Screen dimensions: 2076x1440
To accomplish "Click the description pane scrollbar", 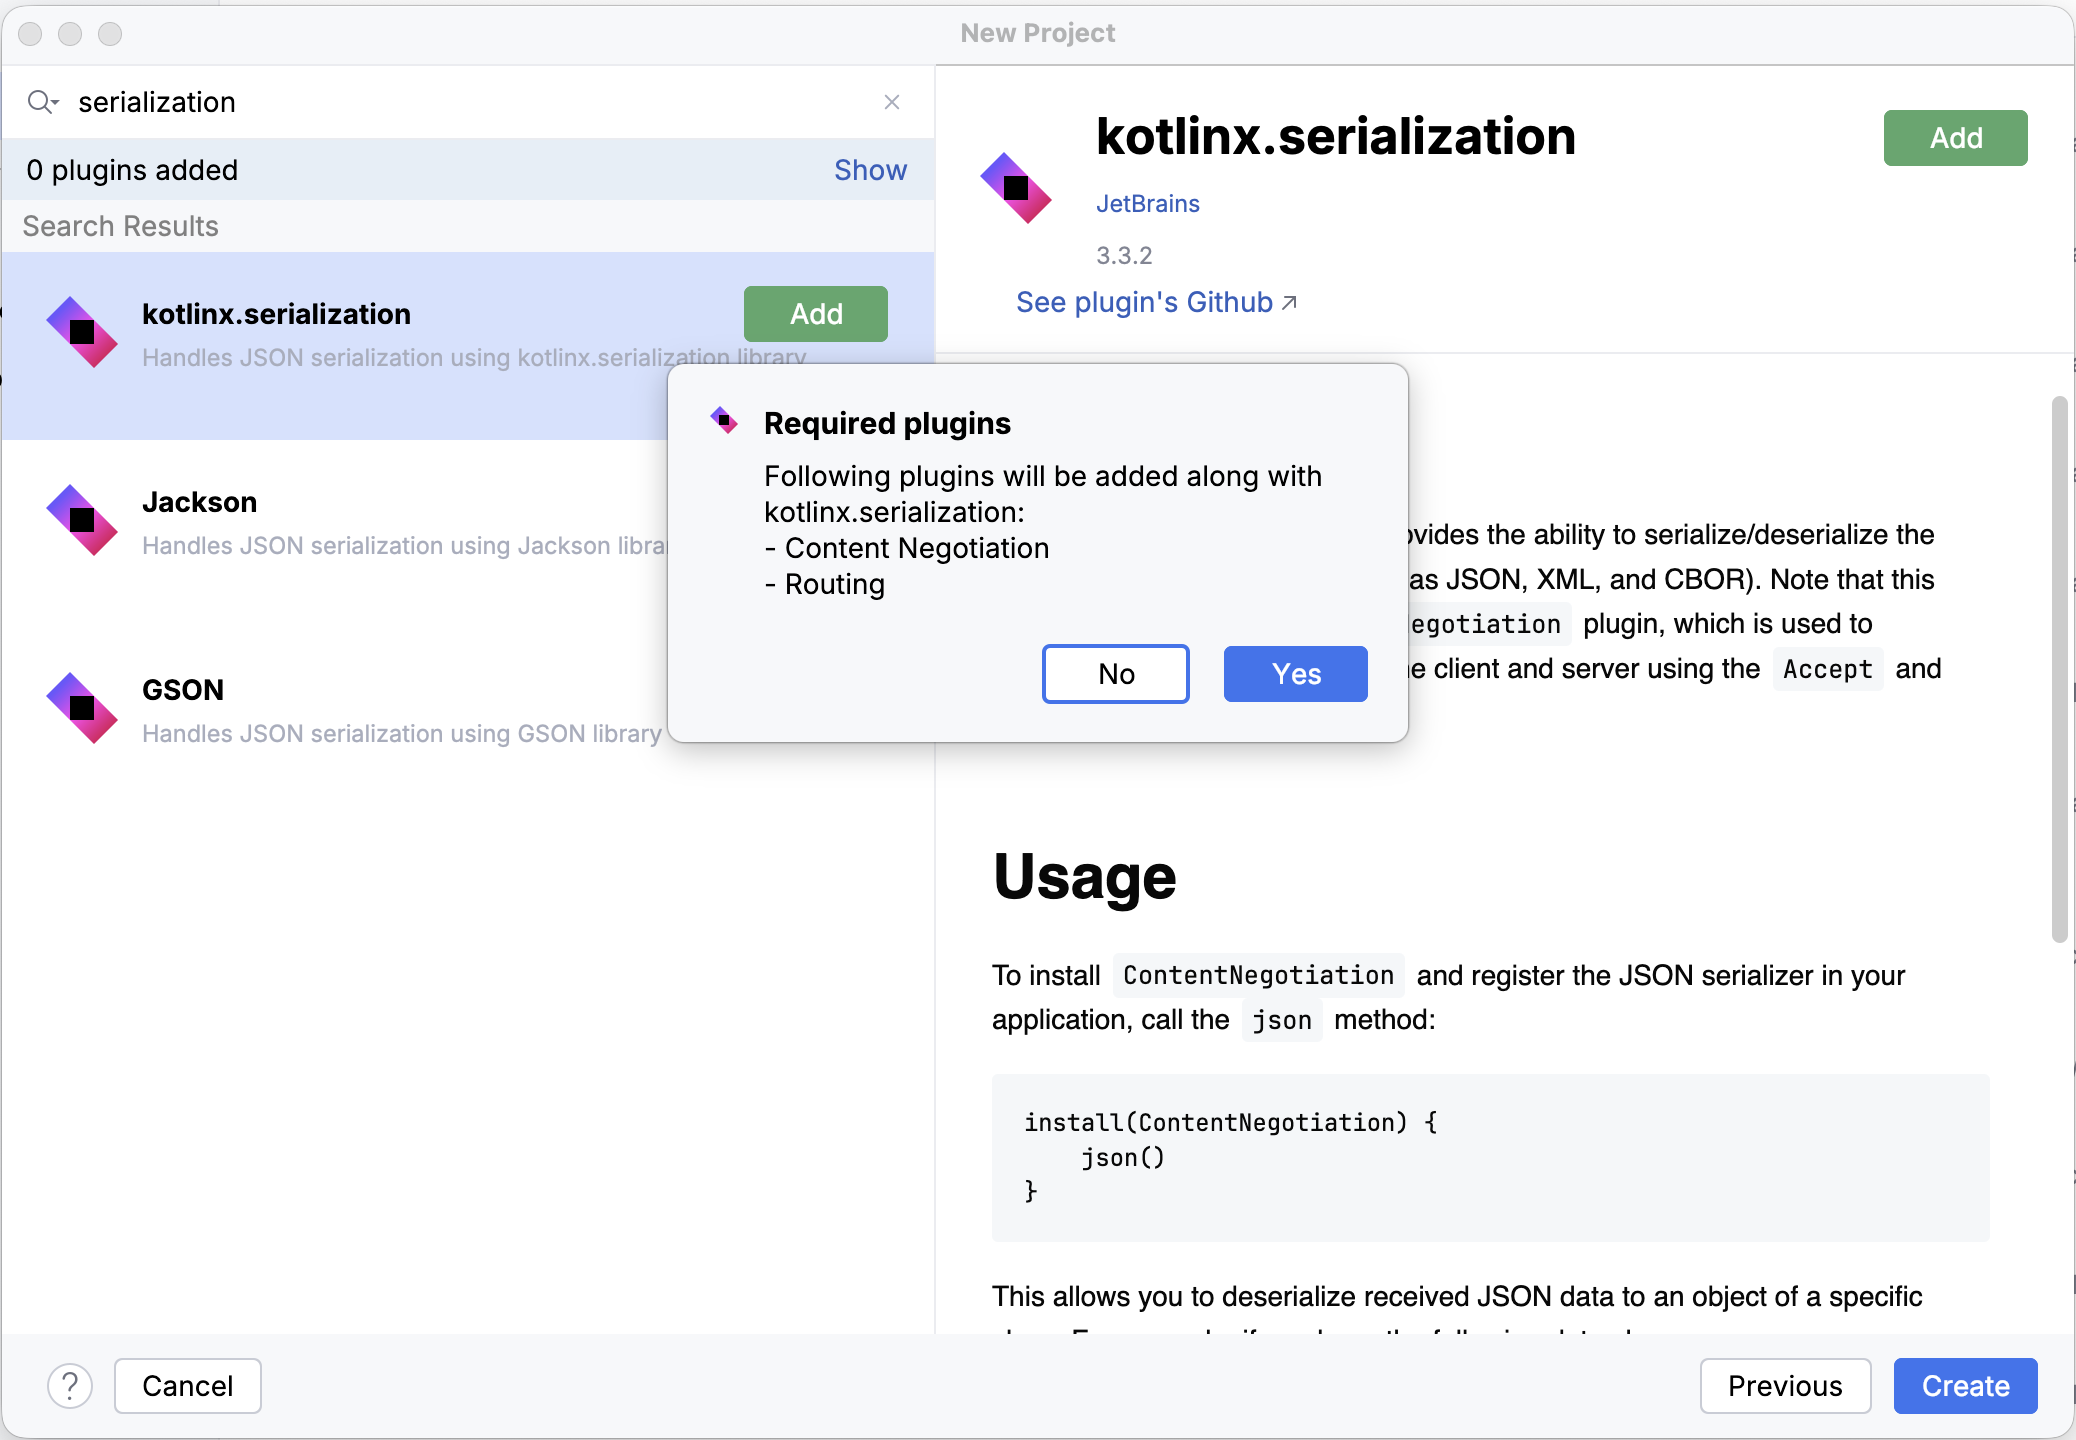I will click(2059, 670).
